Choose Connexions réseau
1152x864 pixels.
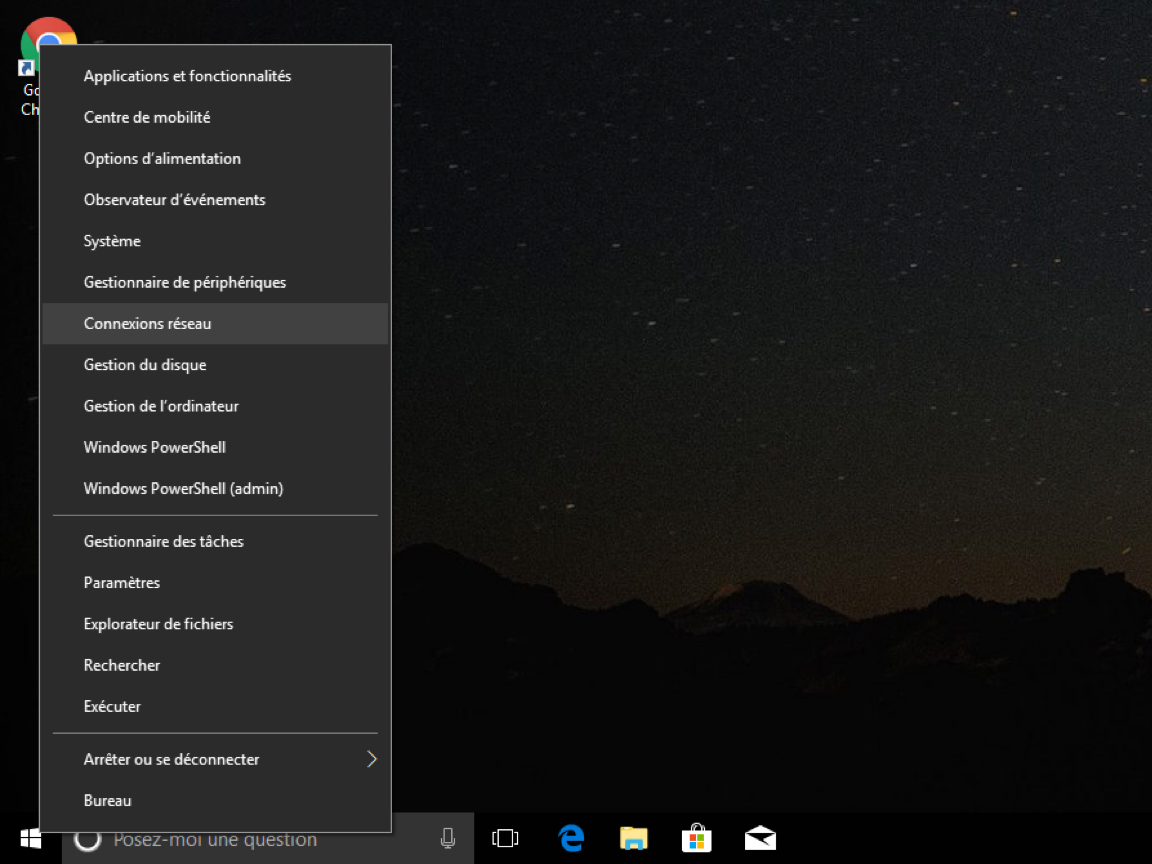click(x=215, y=323)
